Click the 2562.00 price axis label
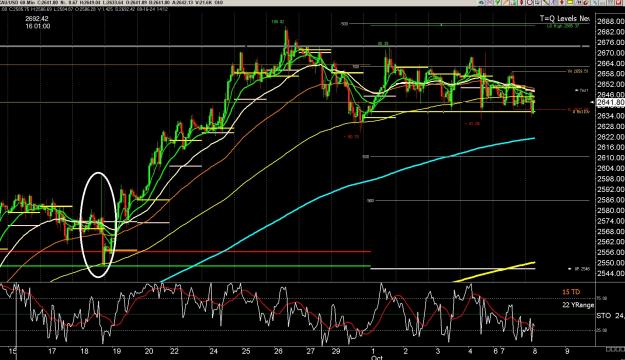 click(x=611, y=242)
